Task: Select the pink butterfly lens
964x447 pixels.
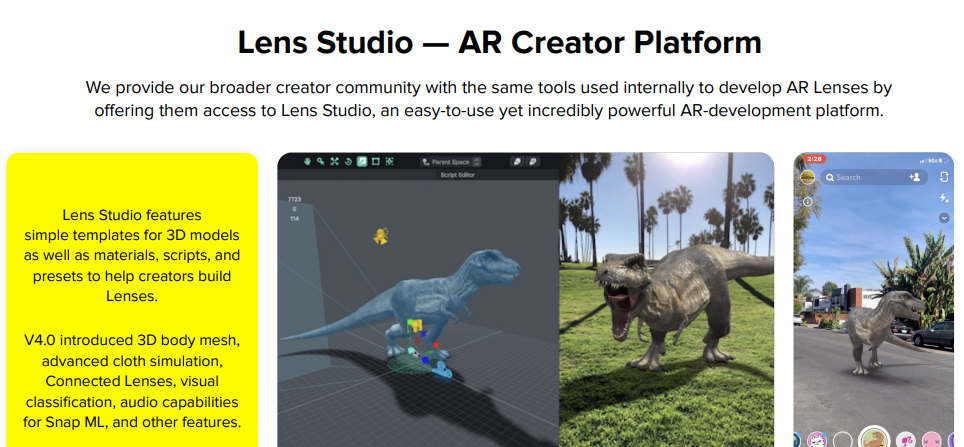Action: [931, 440]
